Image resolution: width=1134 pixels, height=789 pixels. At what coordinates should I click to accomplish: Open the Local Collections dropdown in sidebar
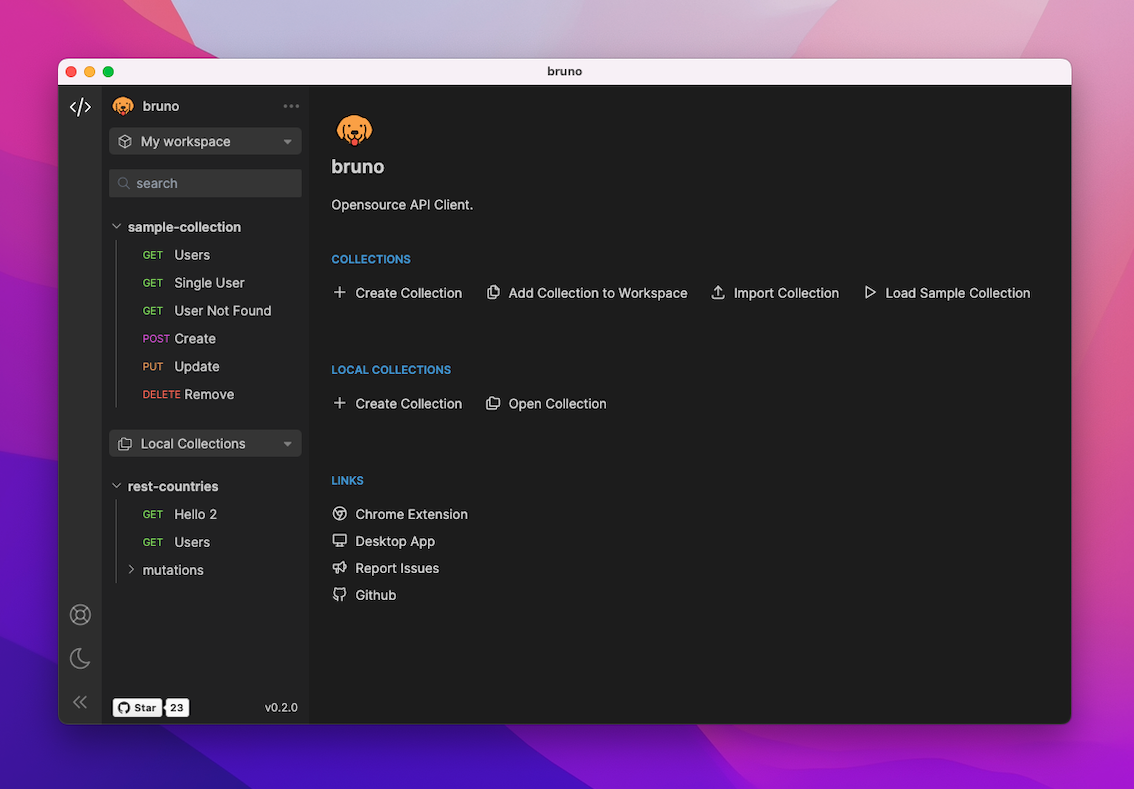coord(205,444)
